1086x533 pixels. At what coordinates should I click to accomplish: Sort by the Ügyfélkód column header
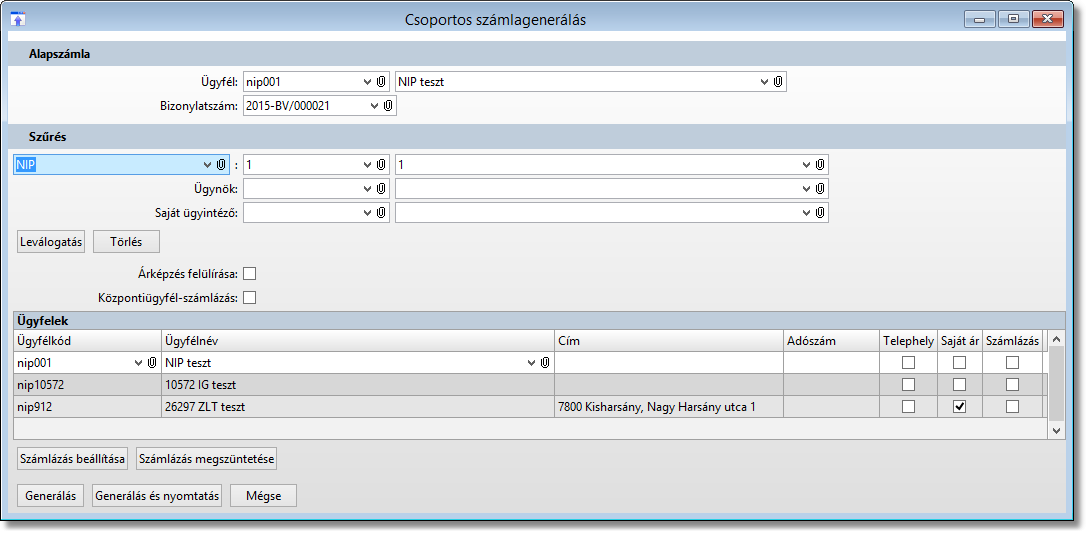click(x=87, y=341)
